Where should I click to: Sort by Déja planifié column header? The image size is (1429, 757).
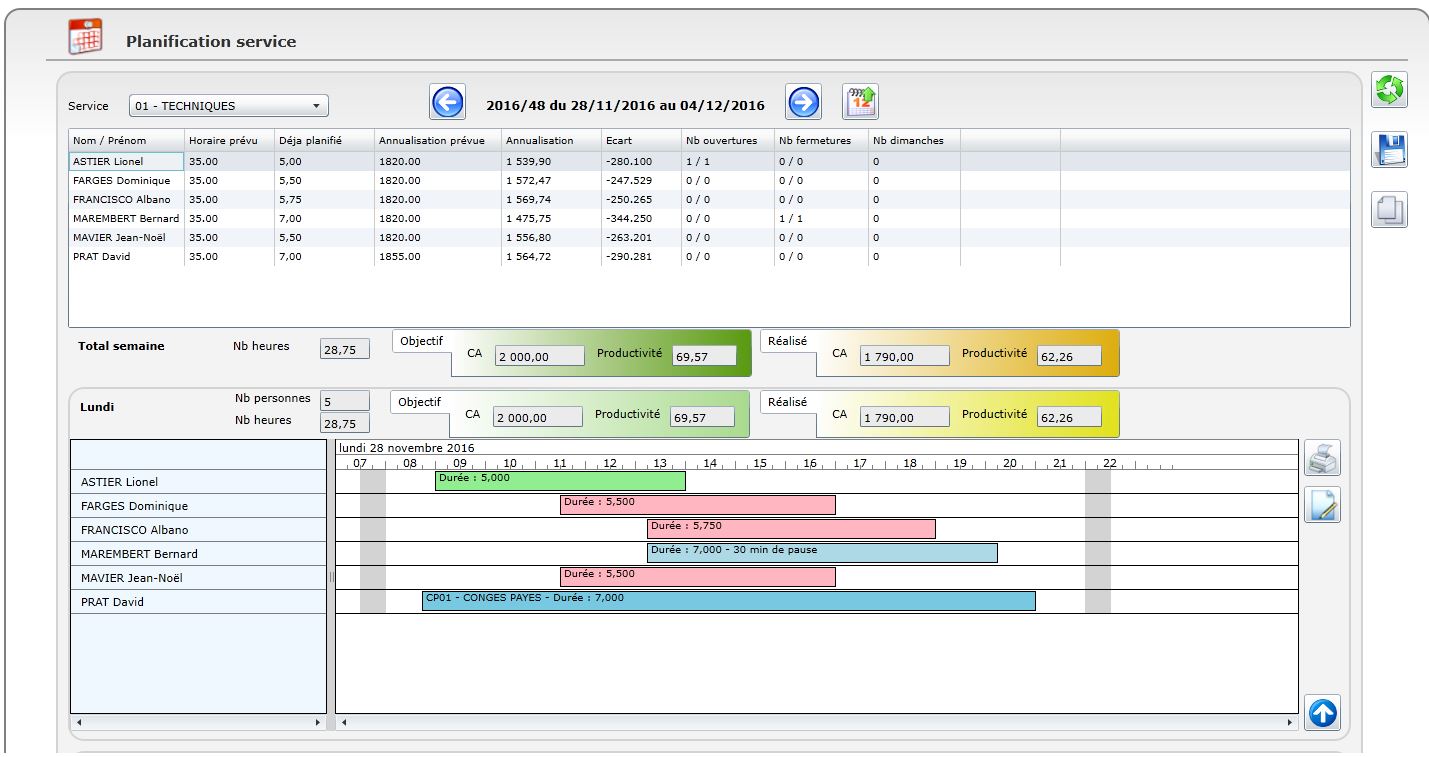coord(323,140)
